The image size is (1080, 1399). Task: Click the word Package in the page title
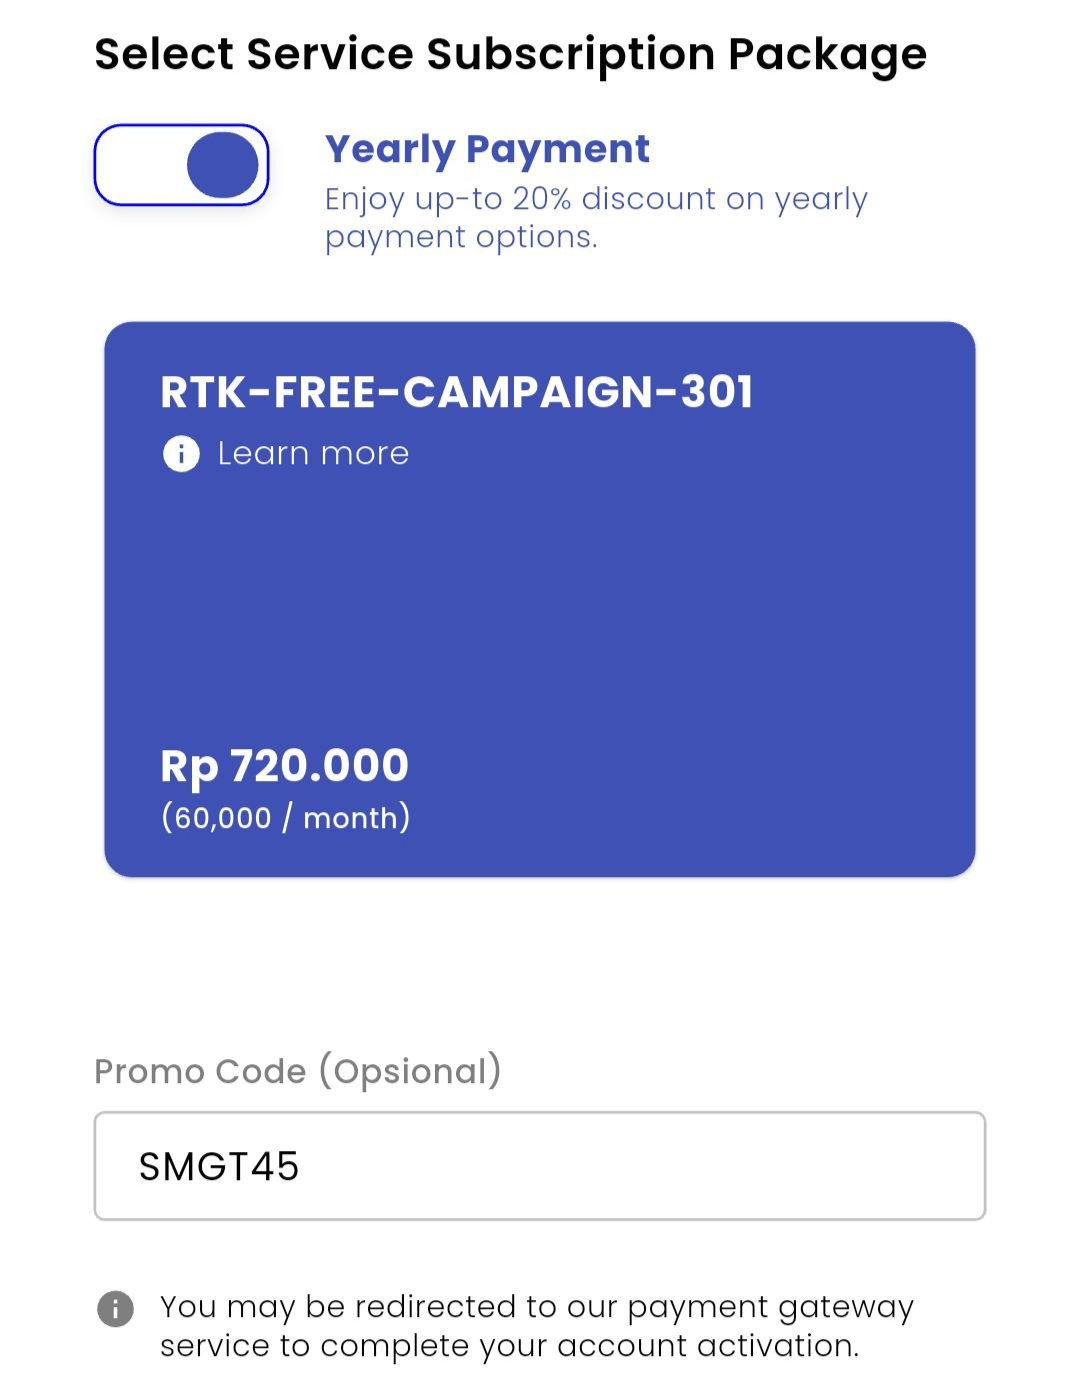point(827,54)
